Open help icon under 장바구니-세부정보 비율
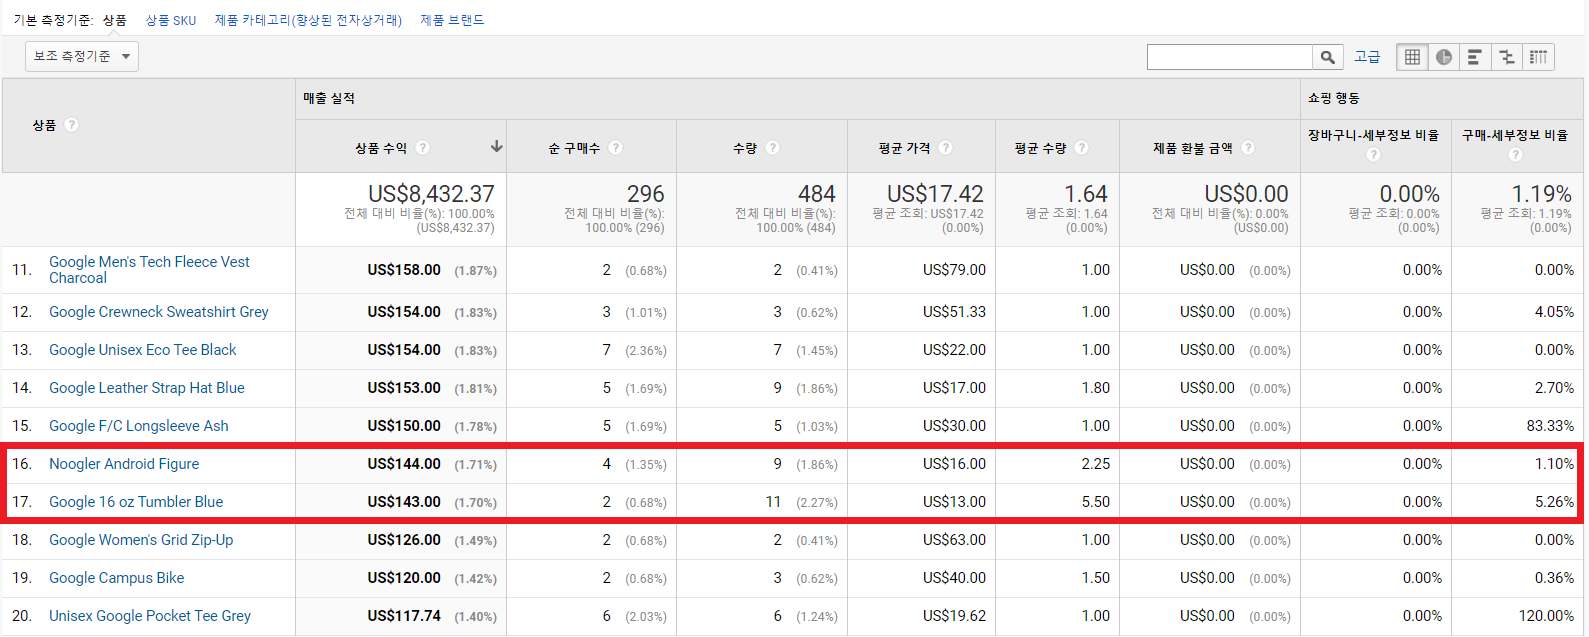Viewport: 1589px width, 637px height. 1374,155
